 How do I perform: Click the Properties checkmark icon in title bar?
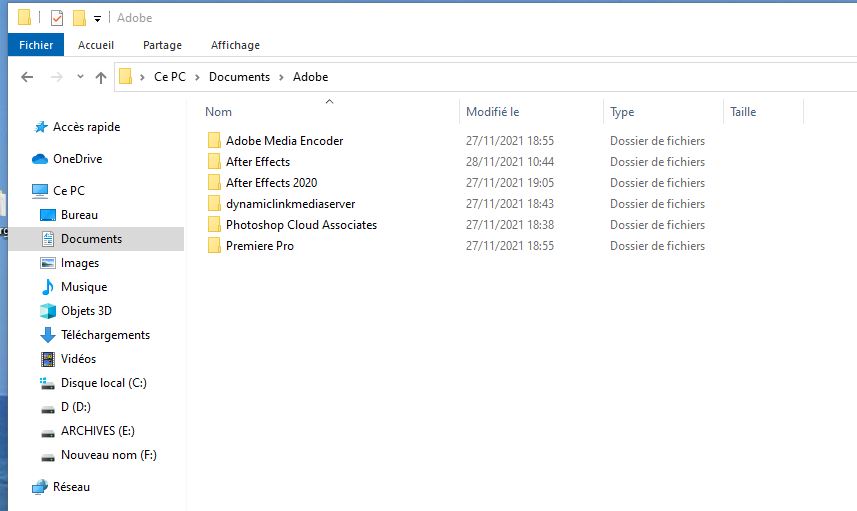coord(57,18)
